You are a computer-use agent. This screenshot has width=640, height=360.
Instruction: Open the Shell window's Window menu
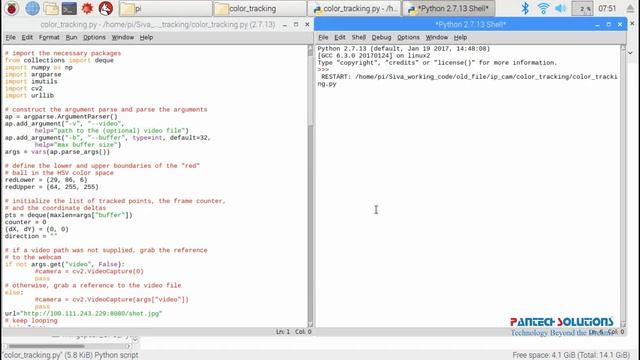tap(436, 37)
